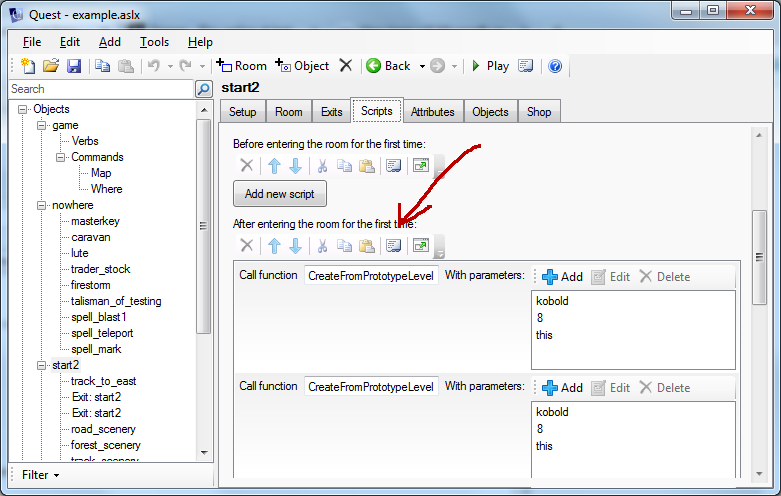
Task: Open the Forward history dropdown arrow
Action: 454,66
